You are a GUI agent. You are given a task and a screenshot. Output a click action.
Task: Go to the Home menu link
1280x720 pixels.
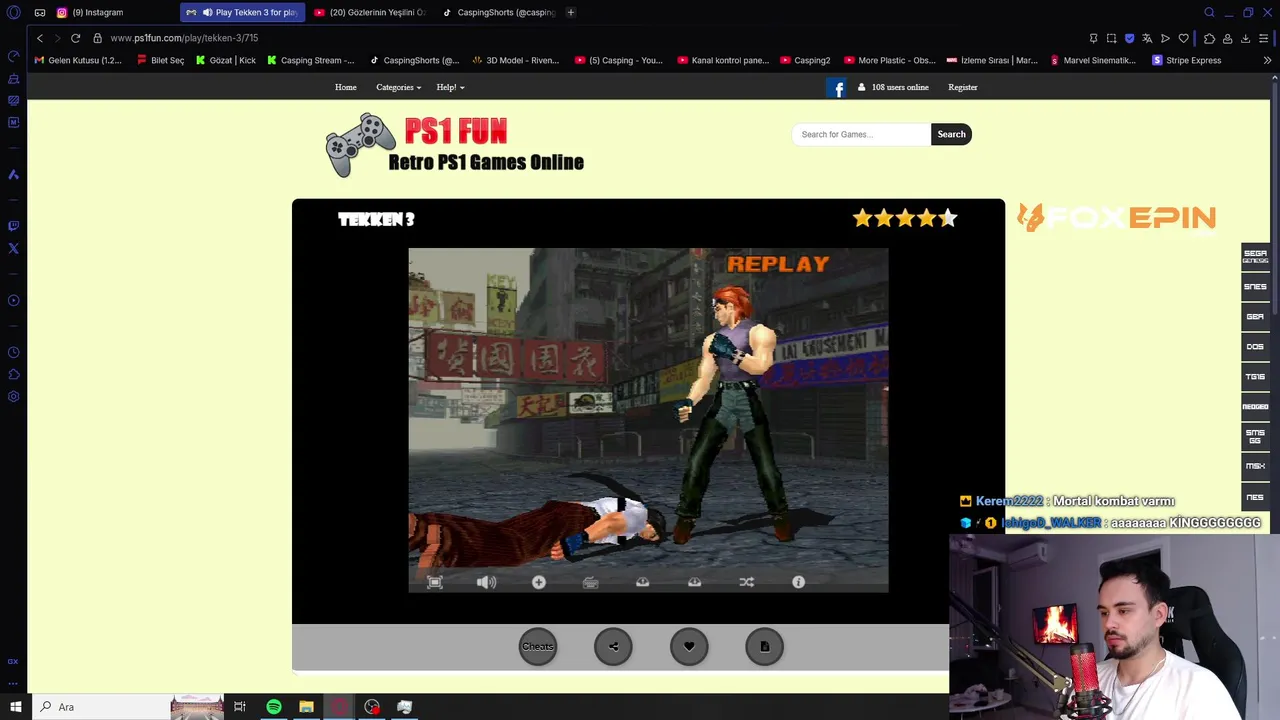[345, 87]
